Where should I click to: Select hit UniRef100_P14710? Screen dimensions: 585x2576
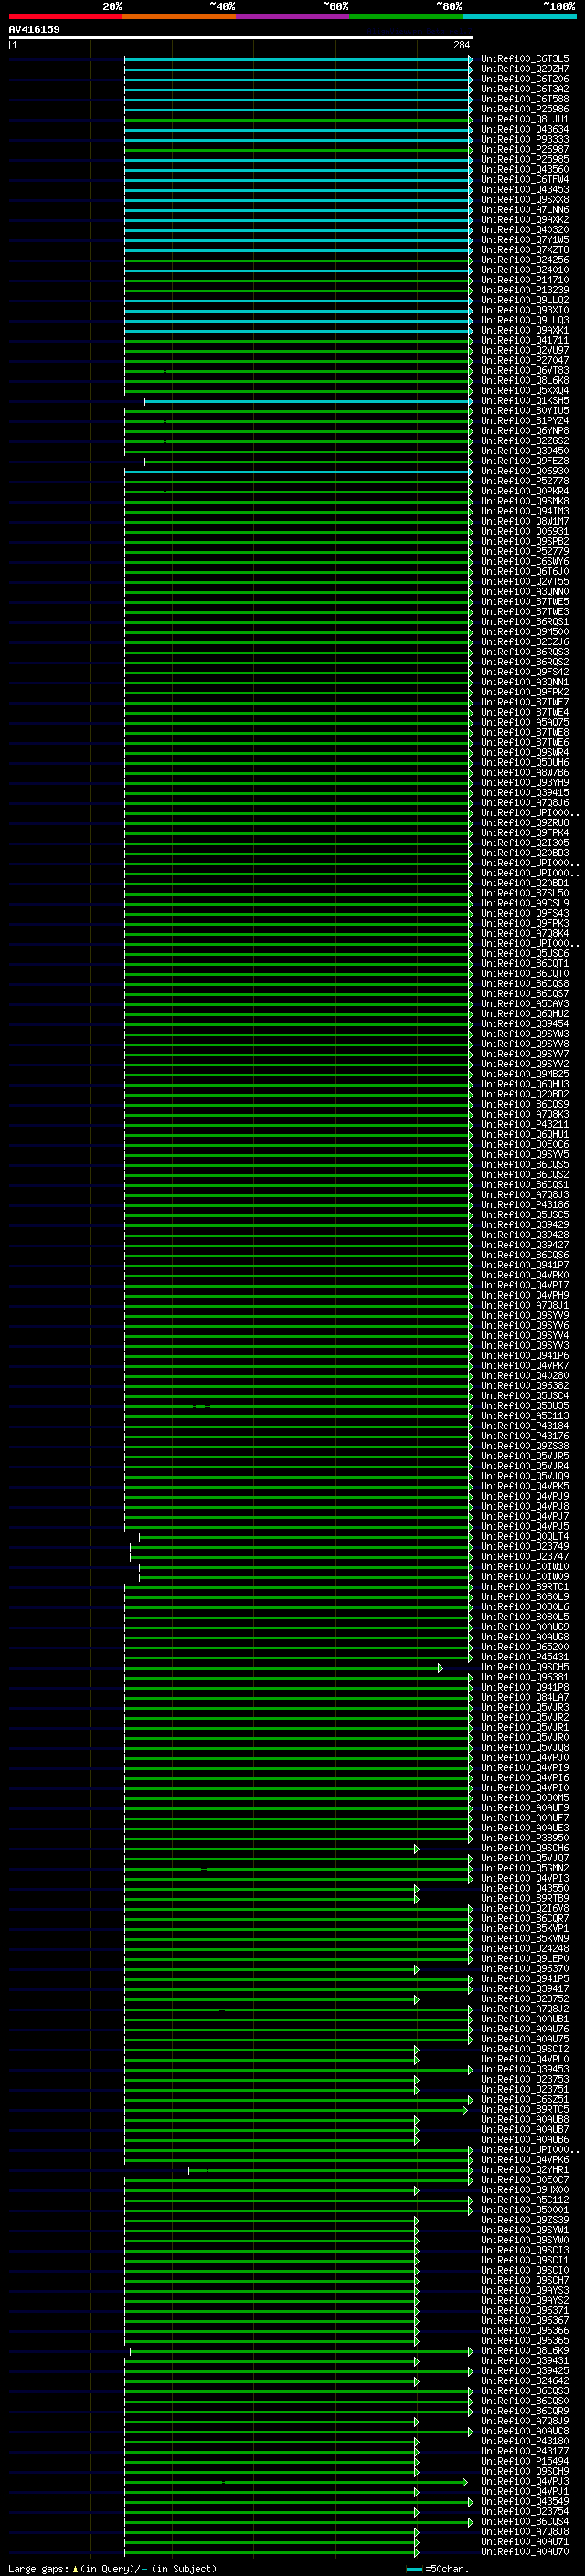tap(525, 280)
